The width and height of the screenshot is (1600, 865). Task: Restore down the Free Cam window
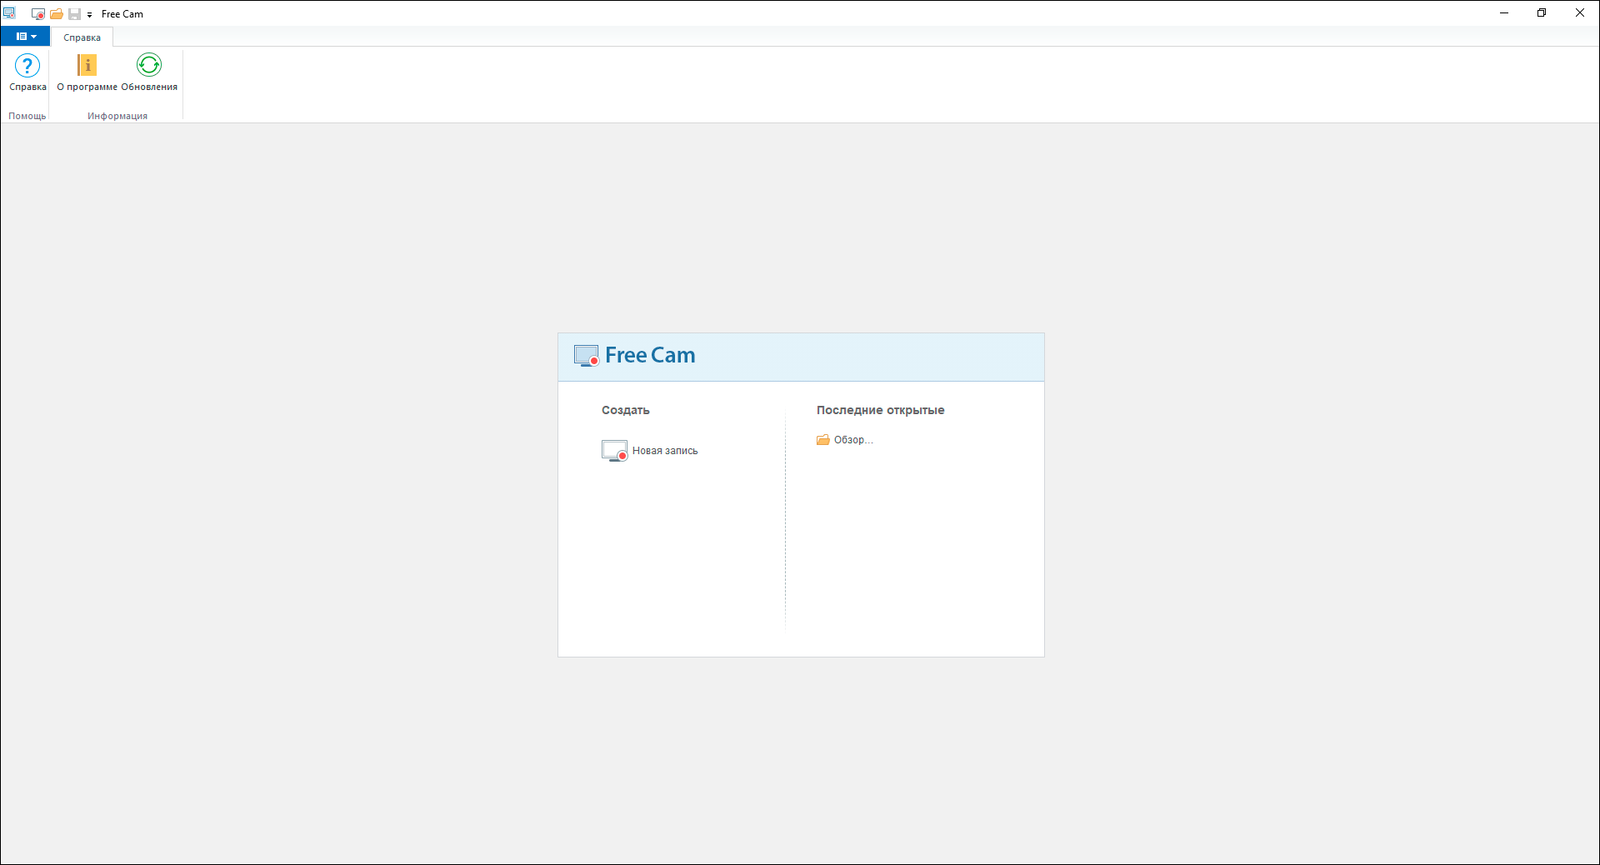coord(1542,13)
